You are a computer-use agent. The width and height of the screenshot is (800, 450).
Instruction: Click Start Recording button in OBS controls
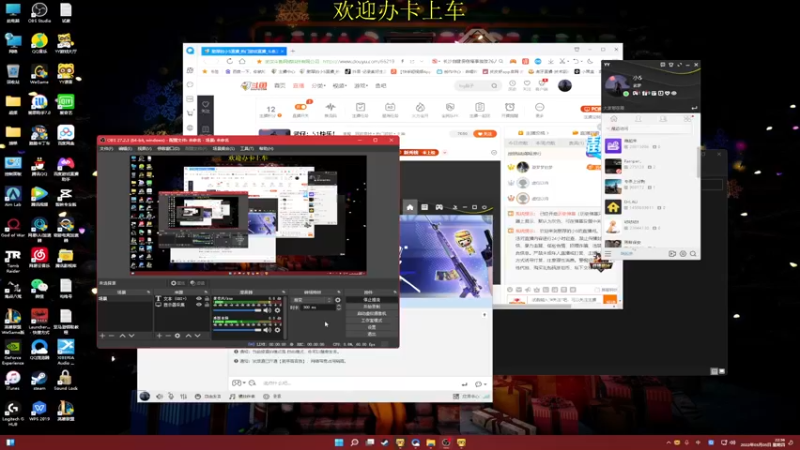pyautogui.click(x=371, y=306)
